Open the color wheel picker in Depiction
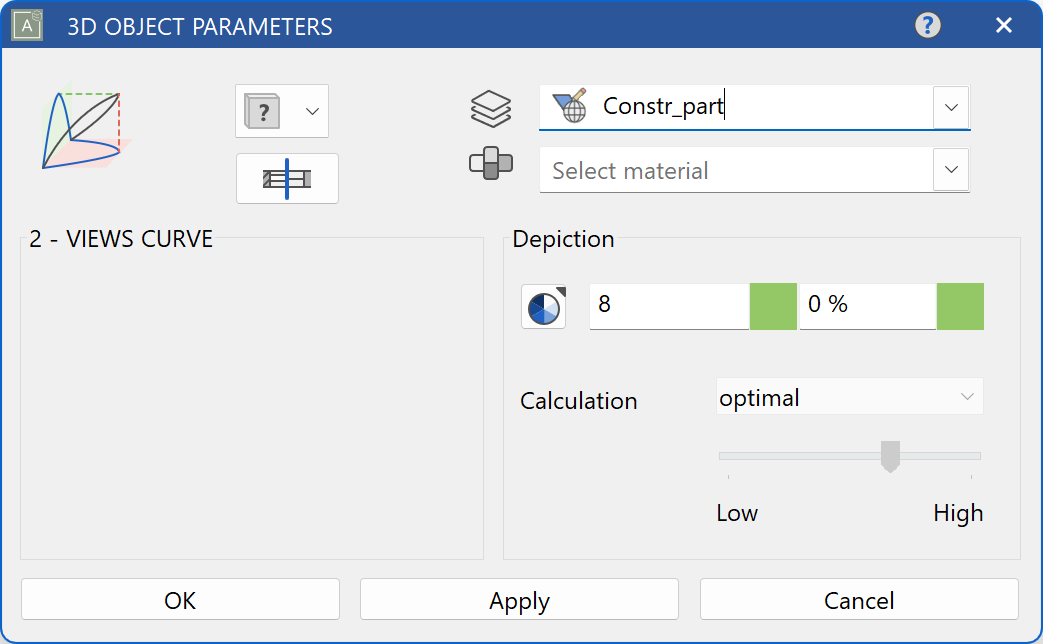The image size is (1043, 644). coord(543,306)
